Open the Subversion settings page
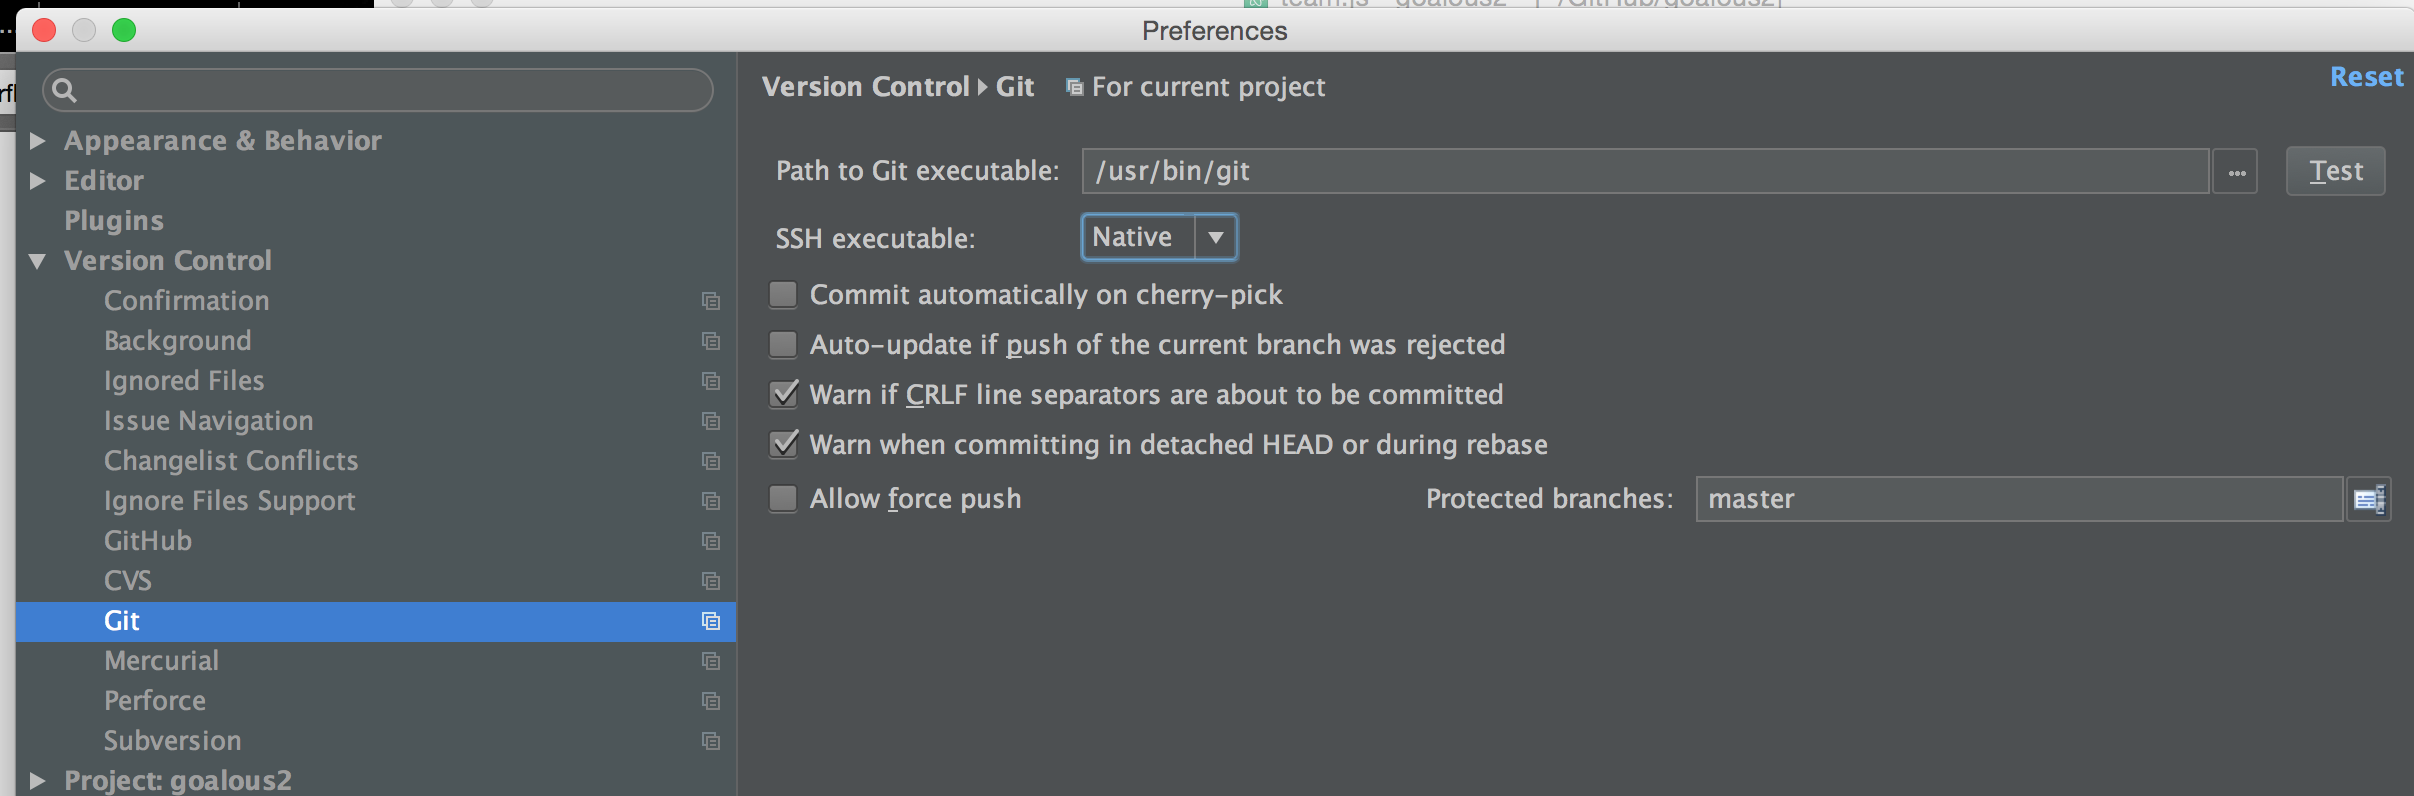This screenshot has height=796, width=2414. tap(172, 740)
